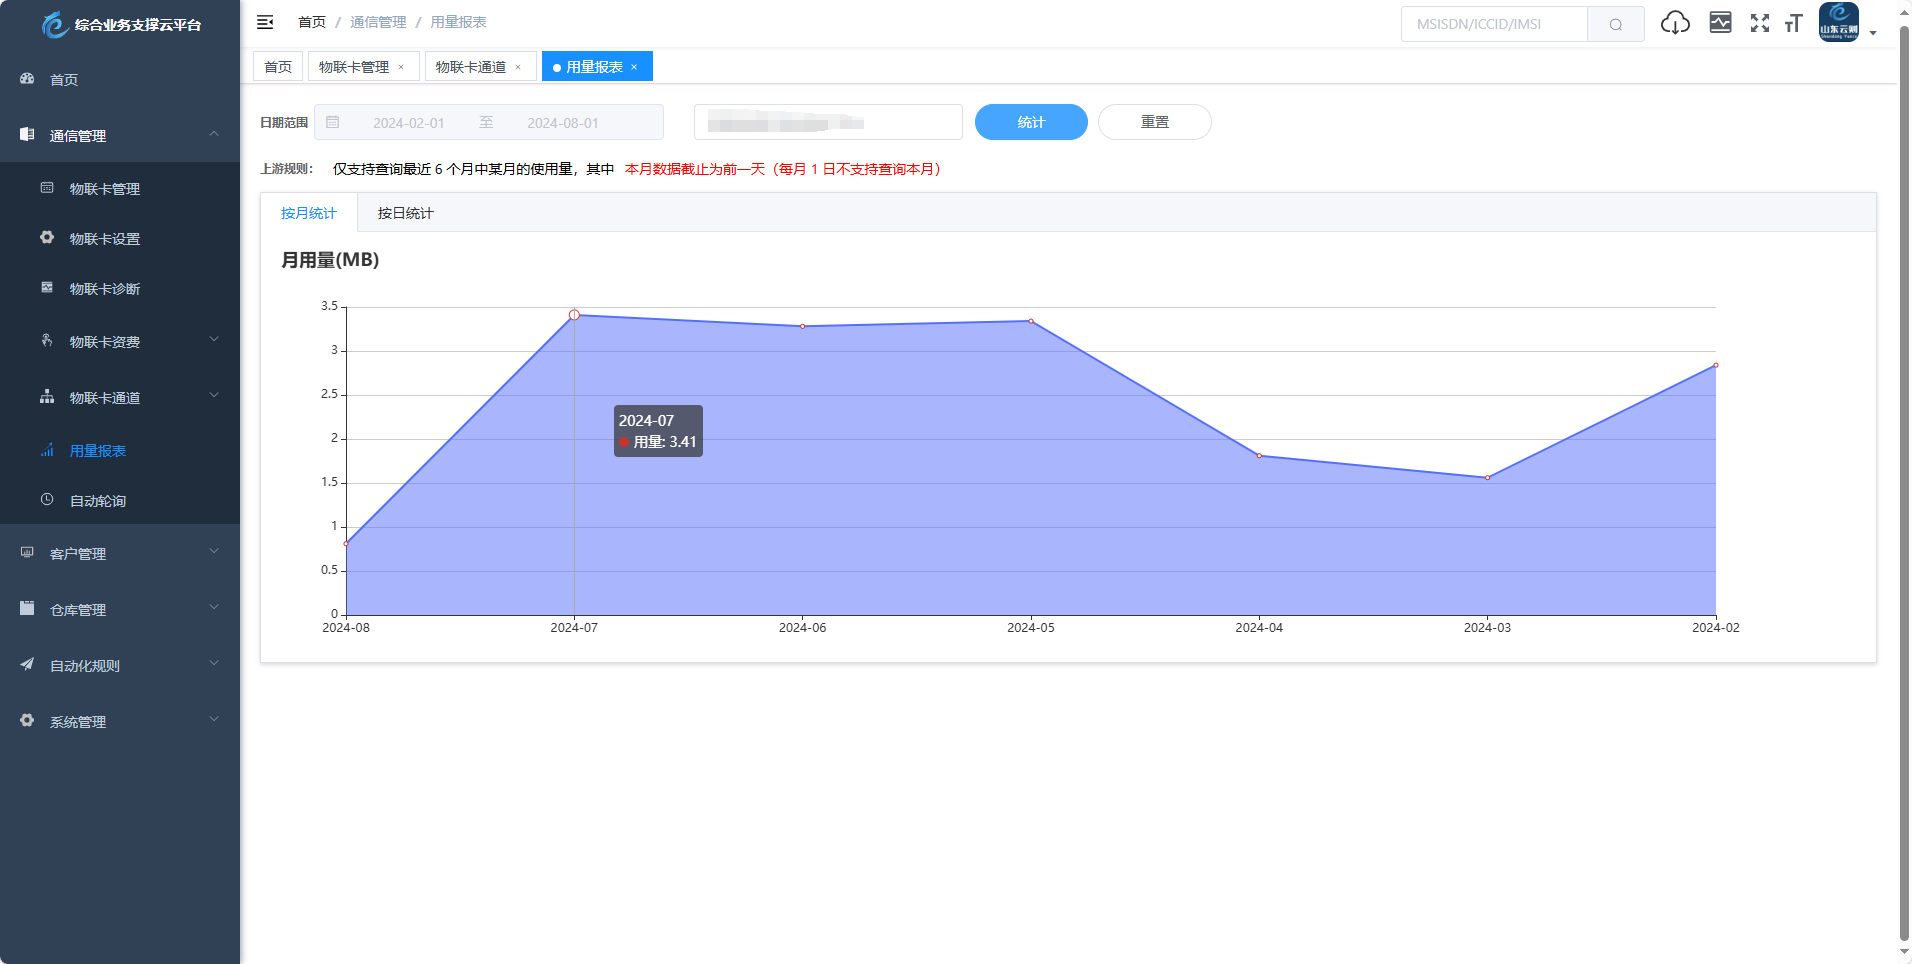This screenshot has width=1912, height=964.
Task: Collapse the 通信管理 menu chevron
Action: pos(214,134)
